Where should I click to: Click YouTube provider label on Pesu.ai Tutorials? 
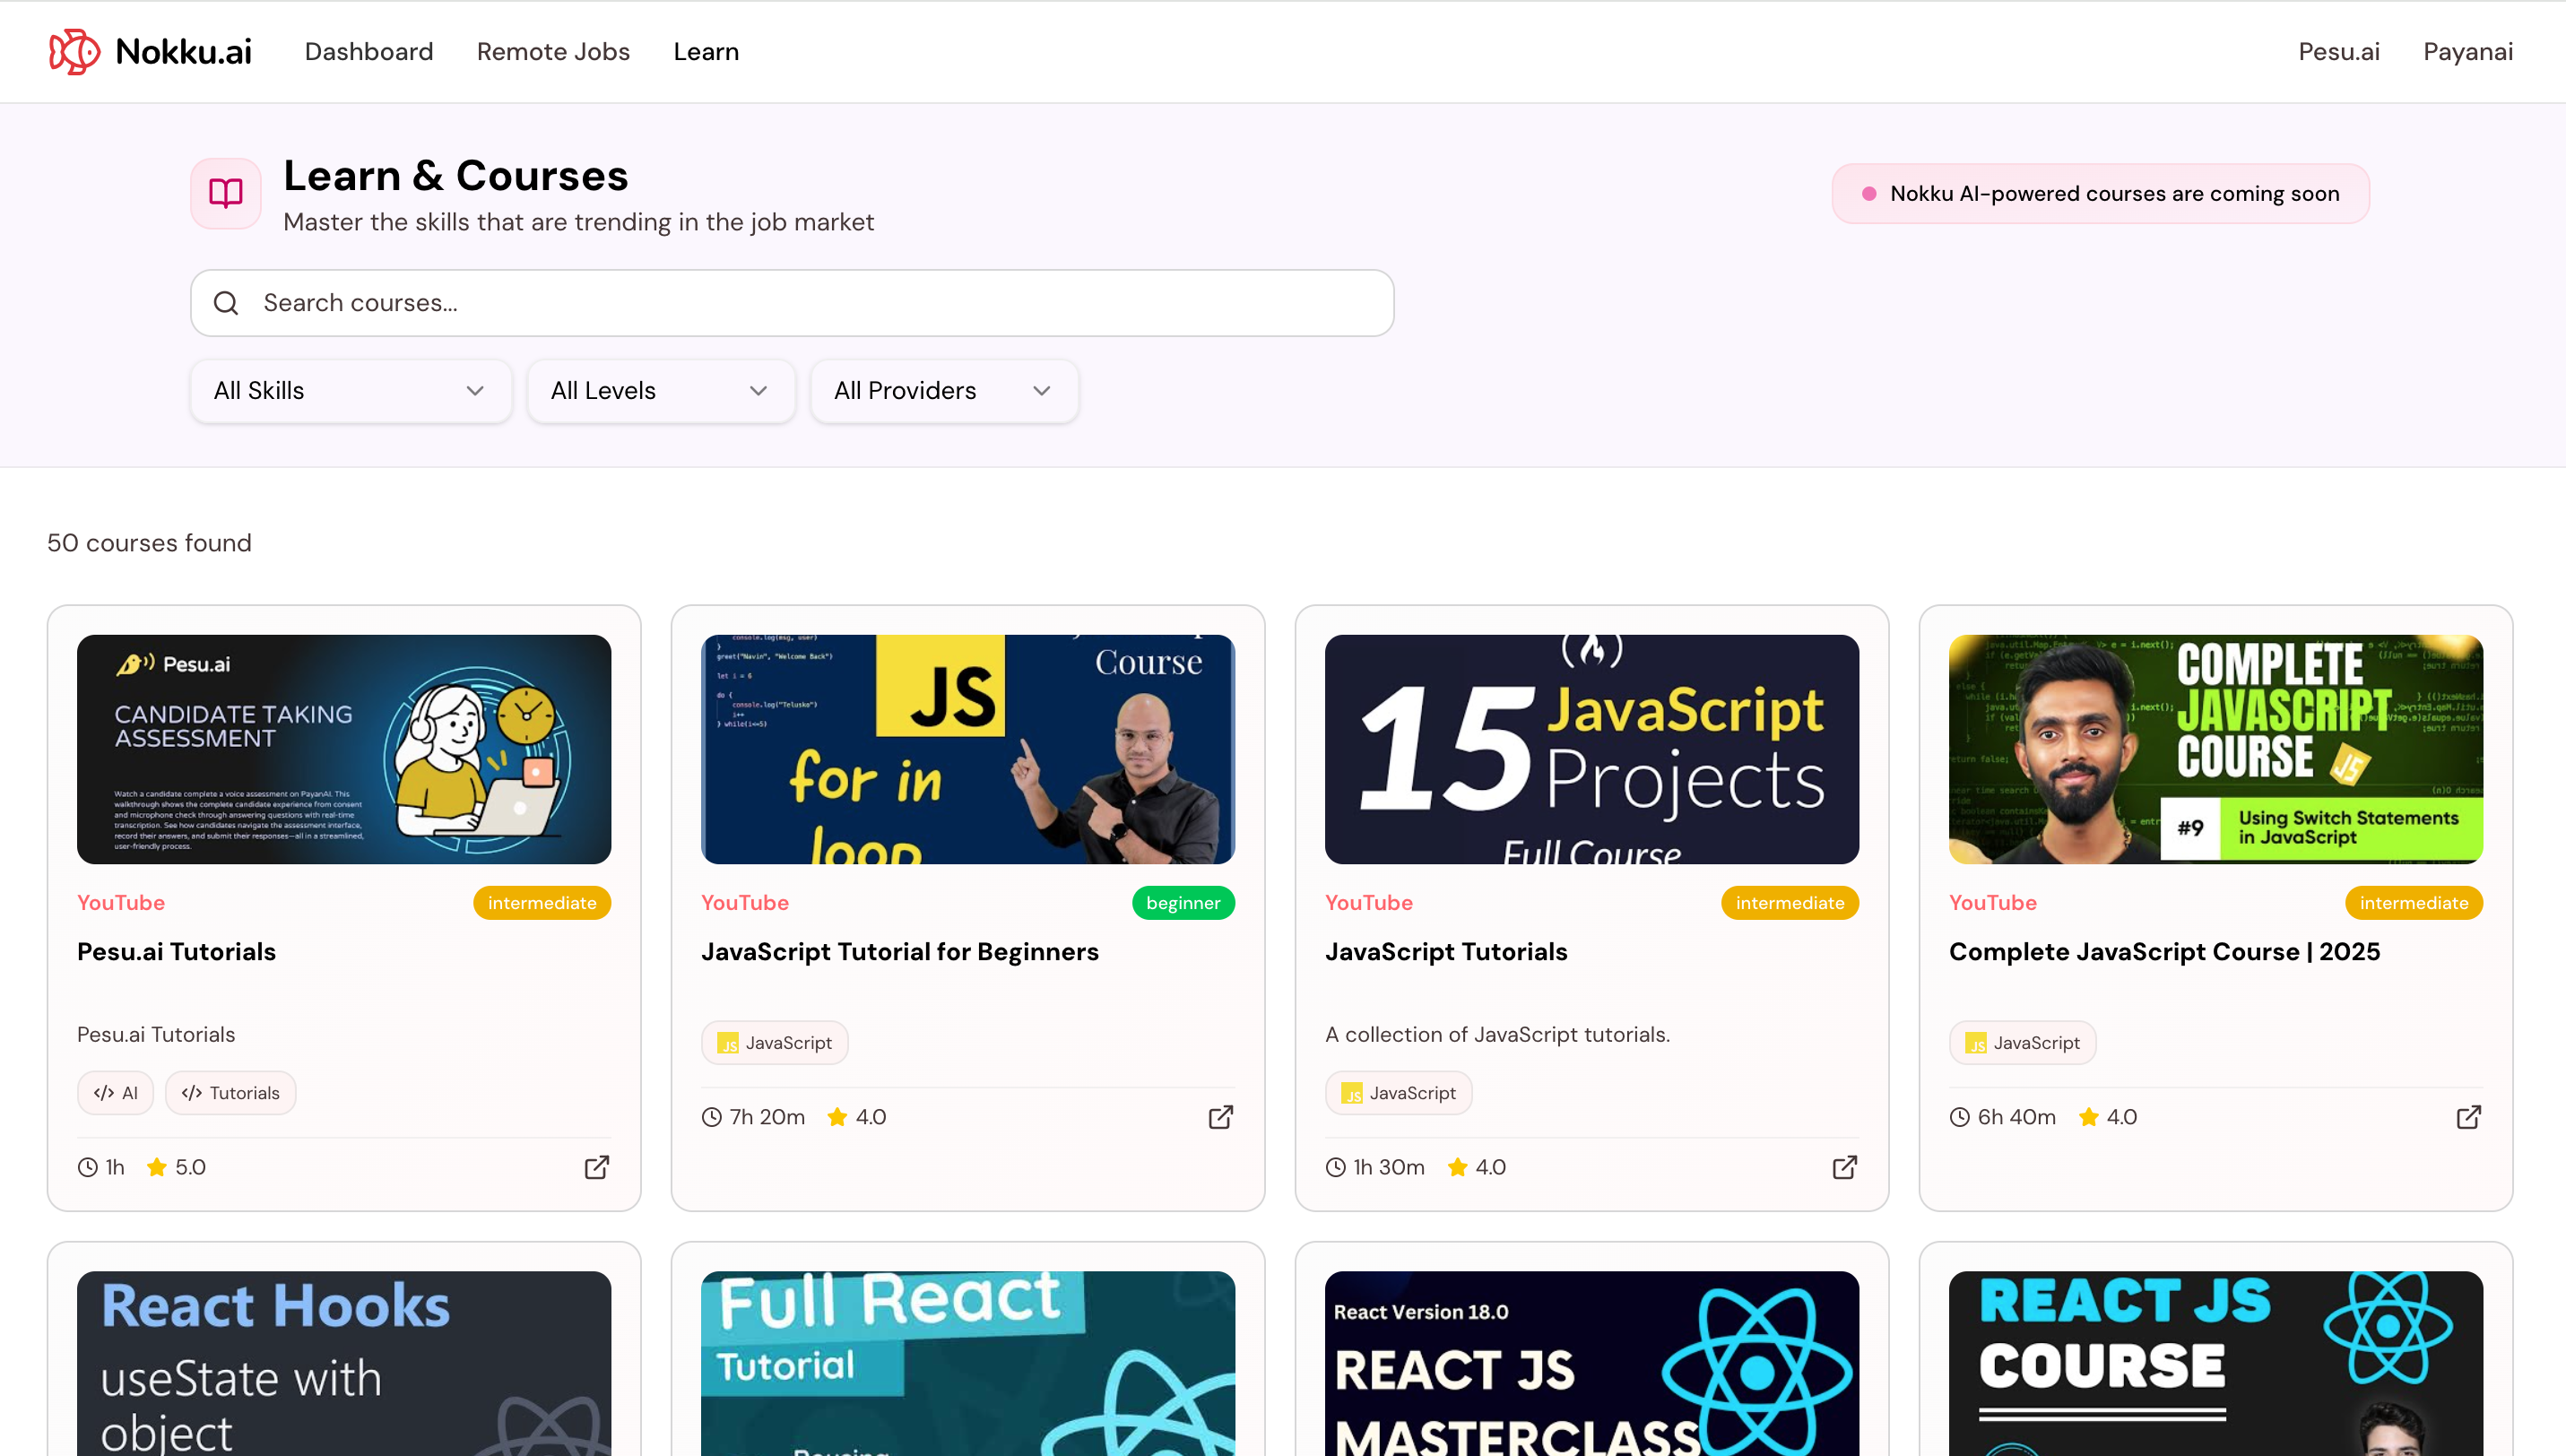121,903
